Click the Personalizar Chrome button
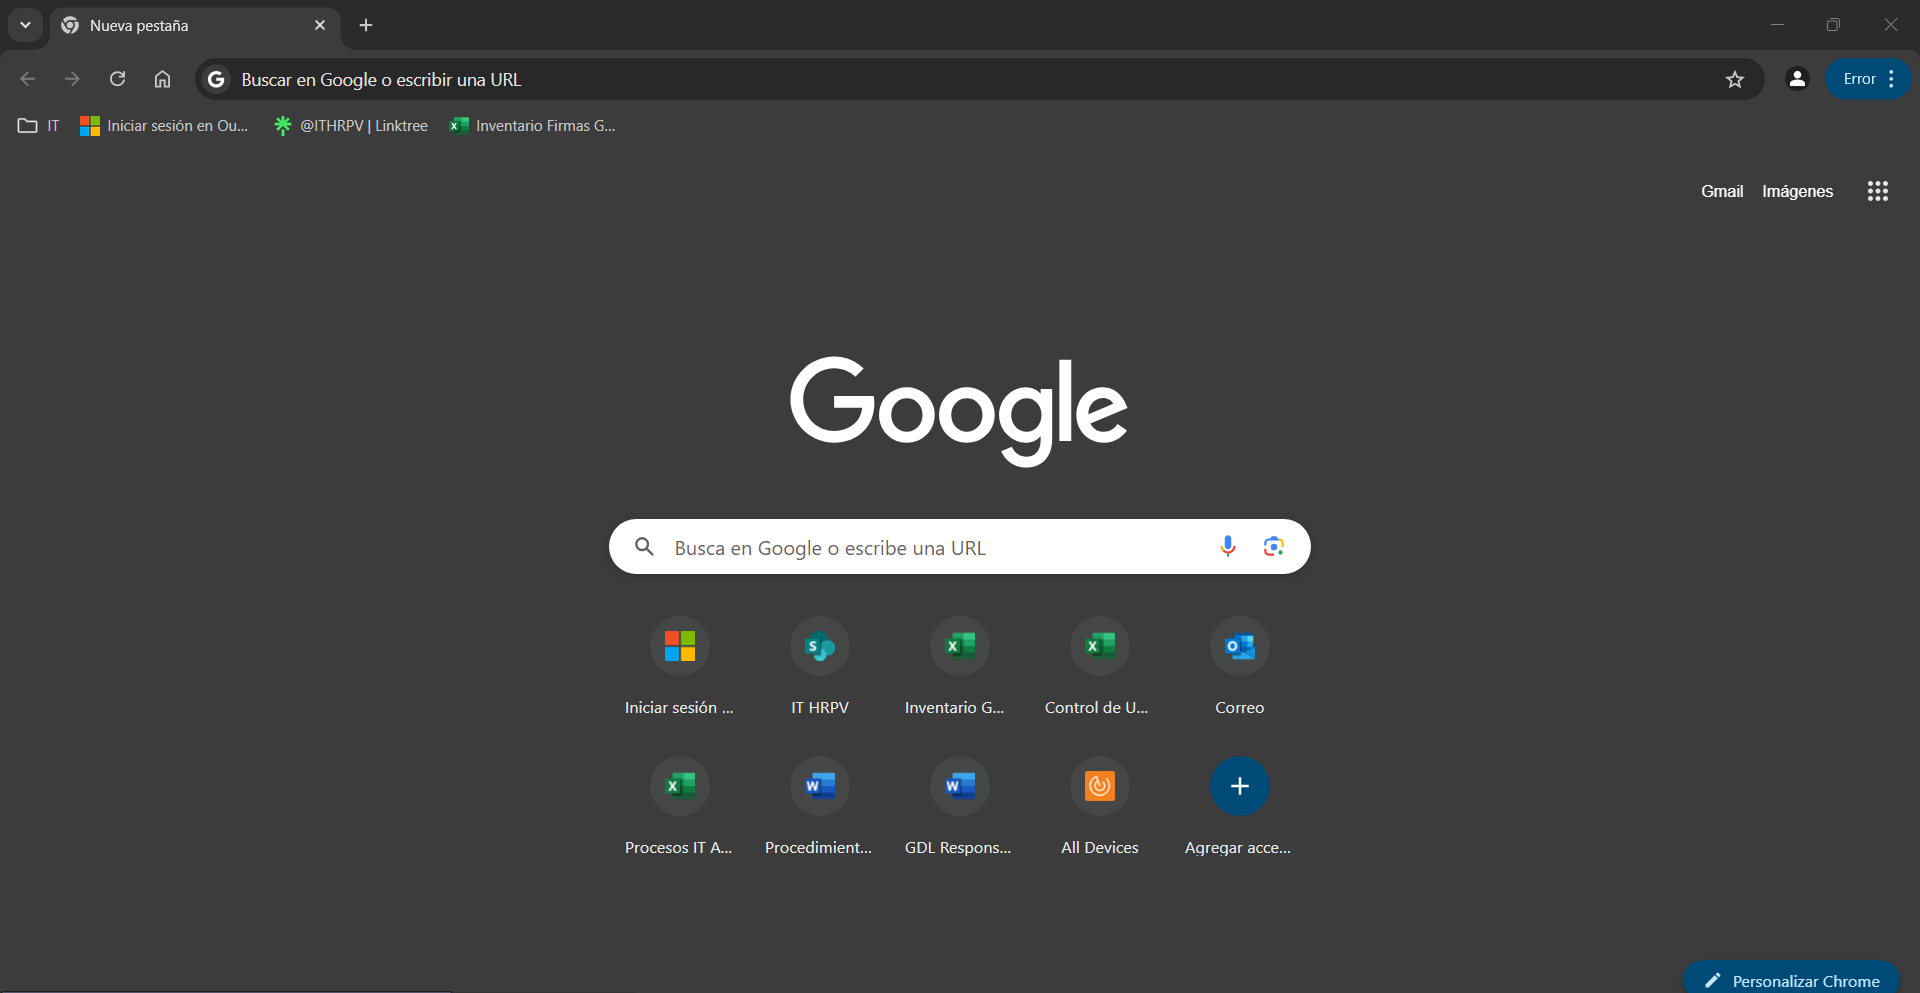Viewport: 1920px width, 993px height. (1791, 978)
